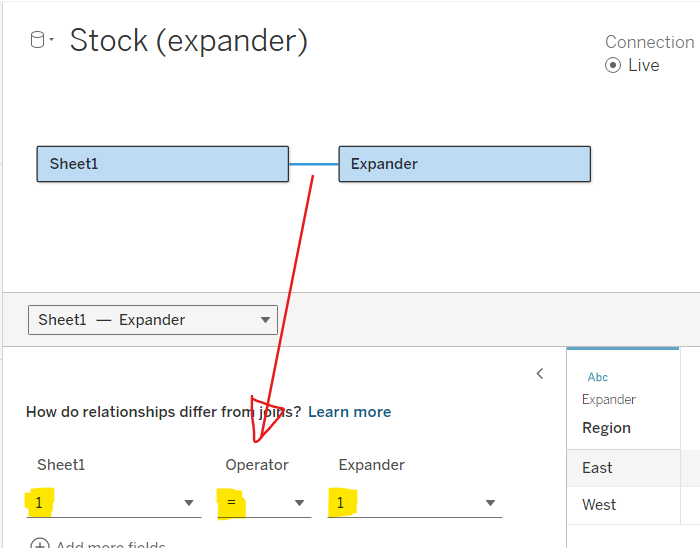Screen dimensions: 700x548
Task: Click the Stock (expander) data source title
Action: tap(188, 41)
